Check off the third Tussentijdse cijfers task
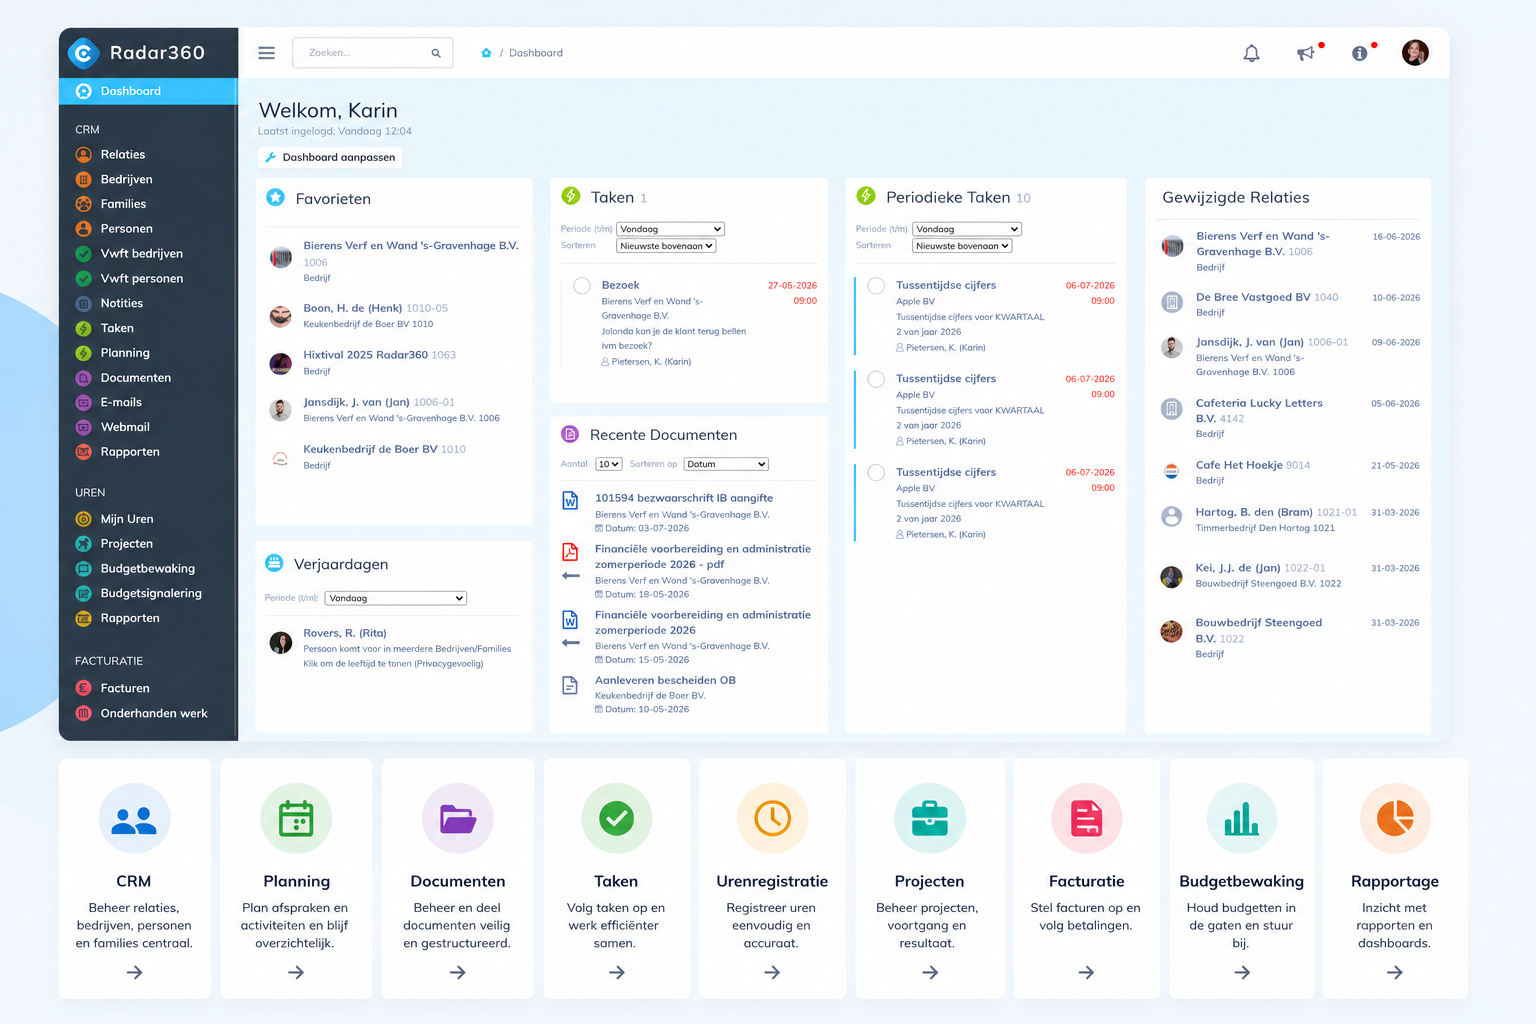 click(x=876, y=473)
